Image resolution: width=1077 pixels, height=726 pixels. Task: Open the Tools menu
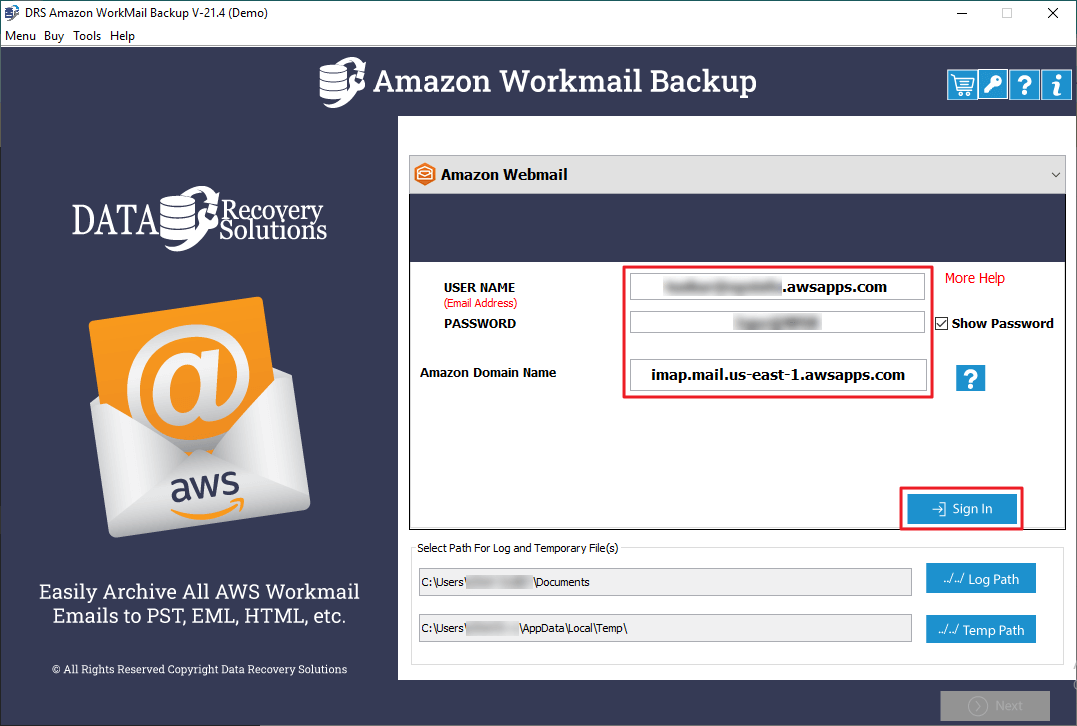86,36
